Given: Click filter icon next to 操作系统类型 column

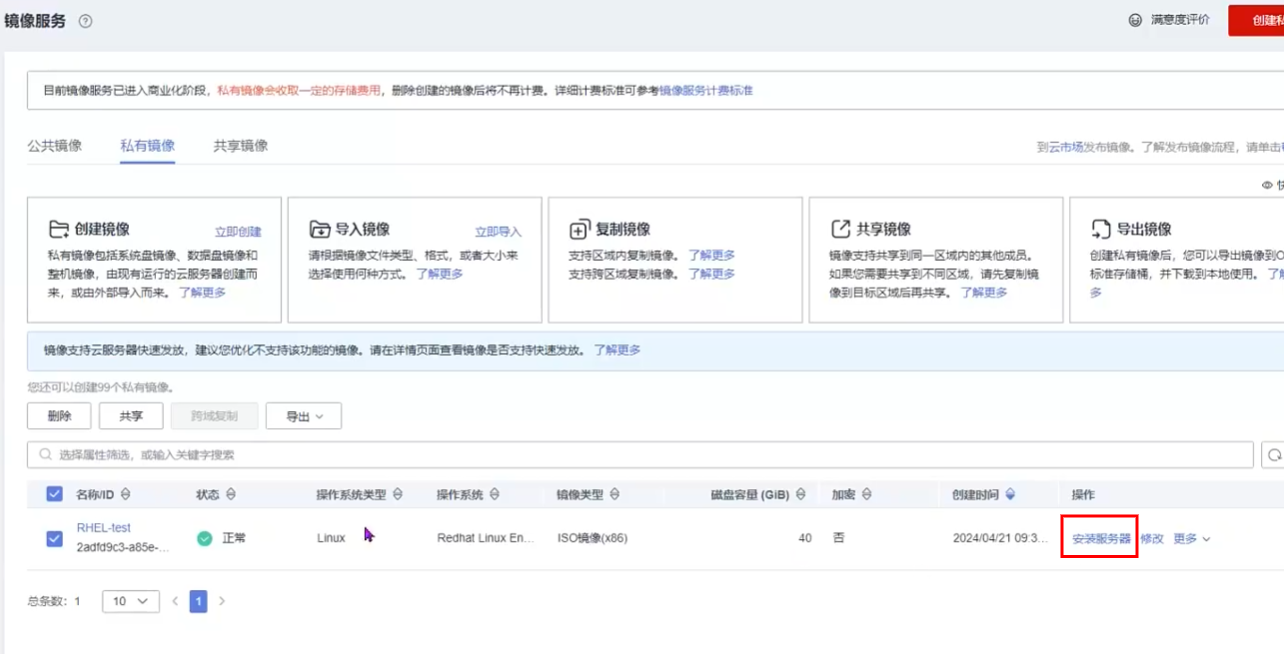Looking at the screenshot, I should pyautogui.click(x=398, y=495).
